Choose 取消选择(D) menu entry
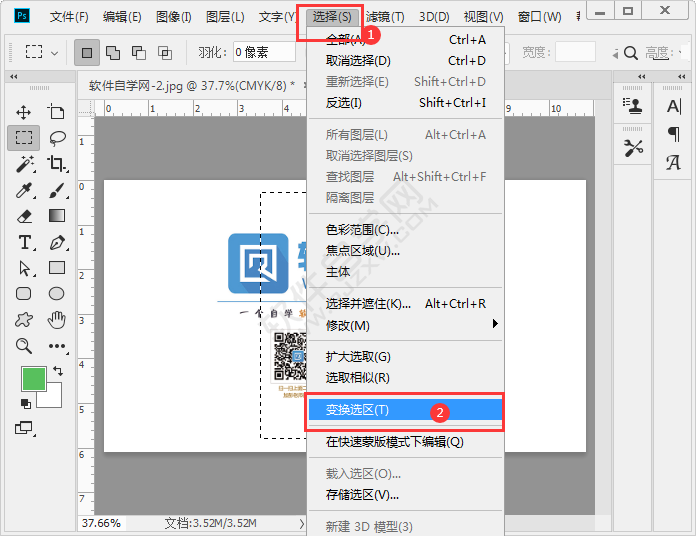This screenshot has height=536, width=696. pyautogui.click(x=405, y=61)
